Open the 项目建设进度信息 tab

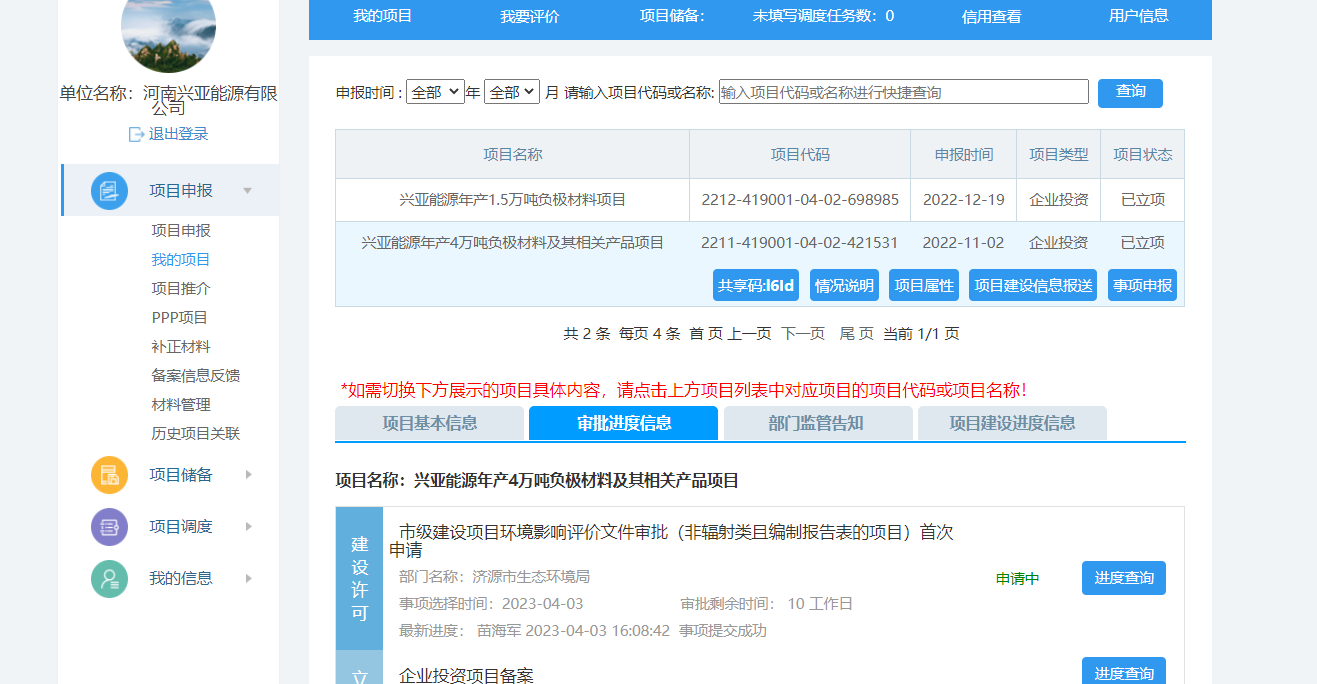click(1011, 423)
